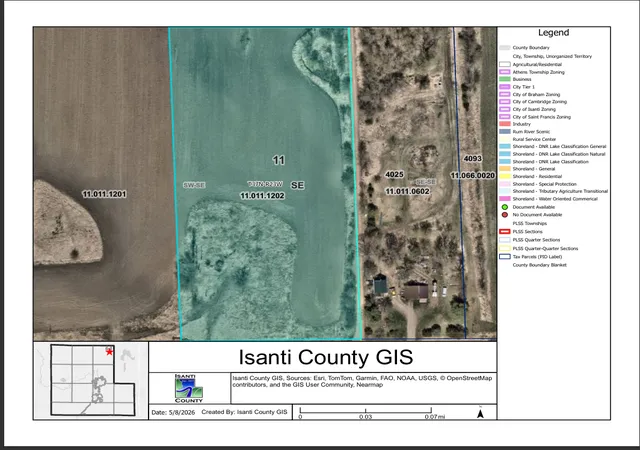Image resolution: width=640 pixels, height=450 pixels.
Task: Click the '0.07 mi' scale bar label
Action: coord(435,417)
